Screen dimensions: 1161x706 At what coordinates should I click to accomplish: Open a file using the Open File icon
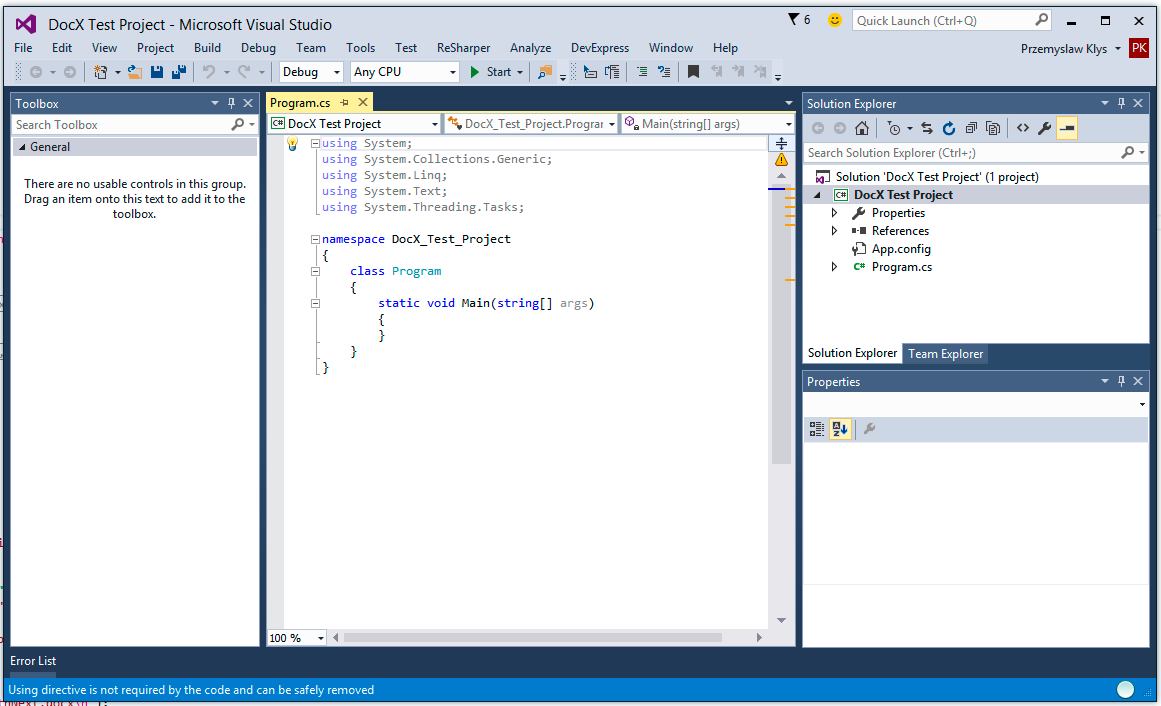pos(134,71)
